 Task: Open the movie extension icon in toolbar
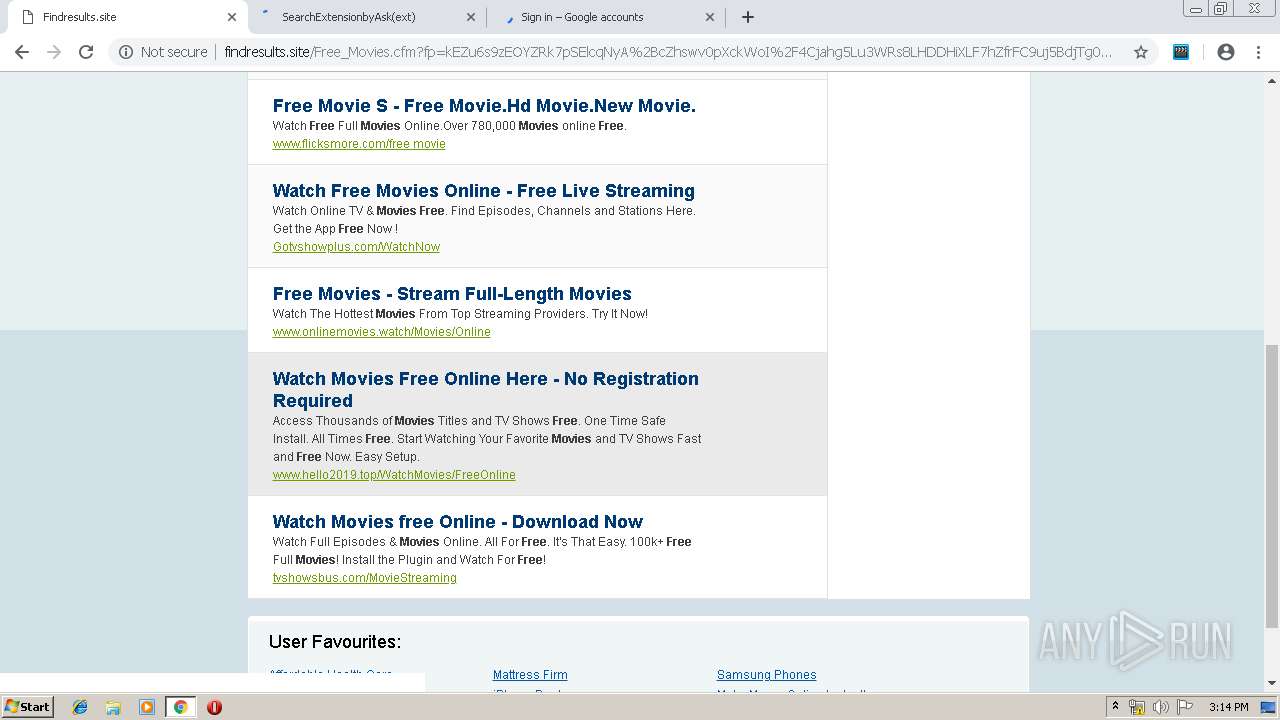click(1181, 52)
